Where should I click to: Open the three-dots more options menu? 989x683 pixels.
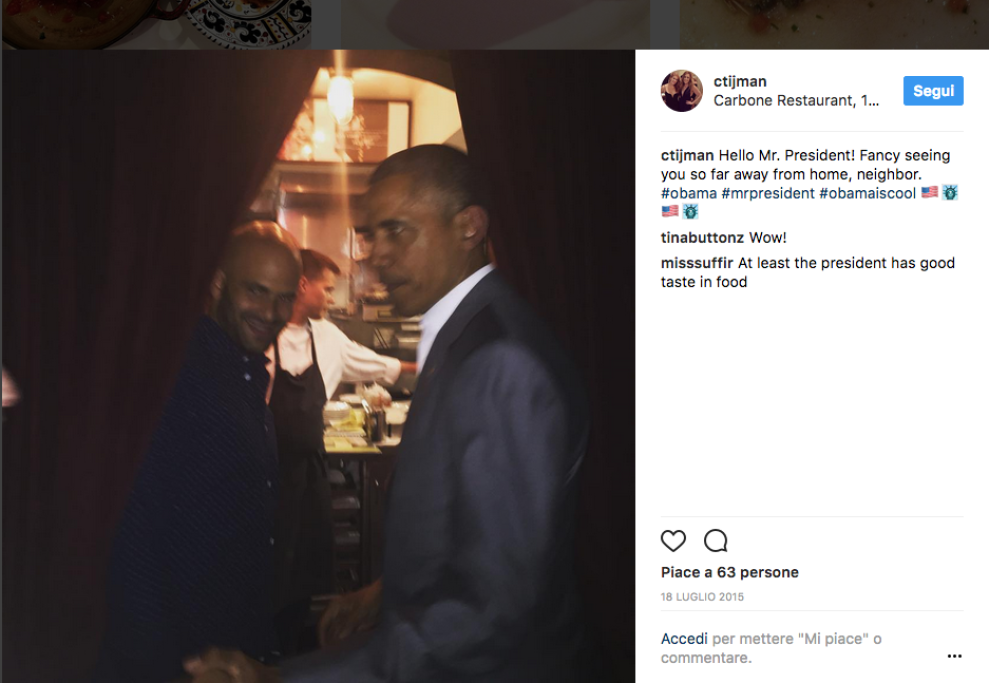point(954,656)
